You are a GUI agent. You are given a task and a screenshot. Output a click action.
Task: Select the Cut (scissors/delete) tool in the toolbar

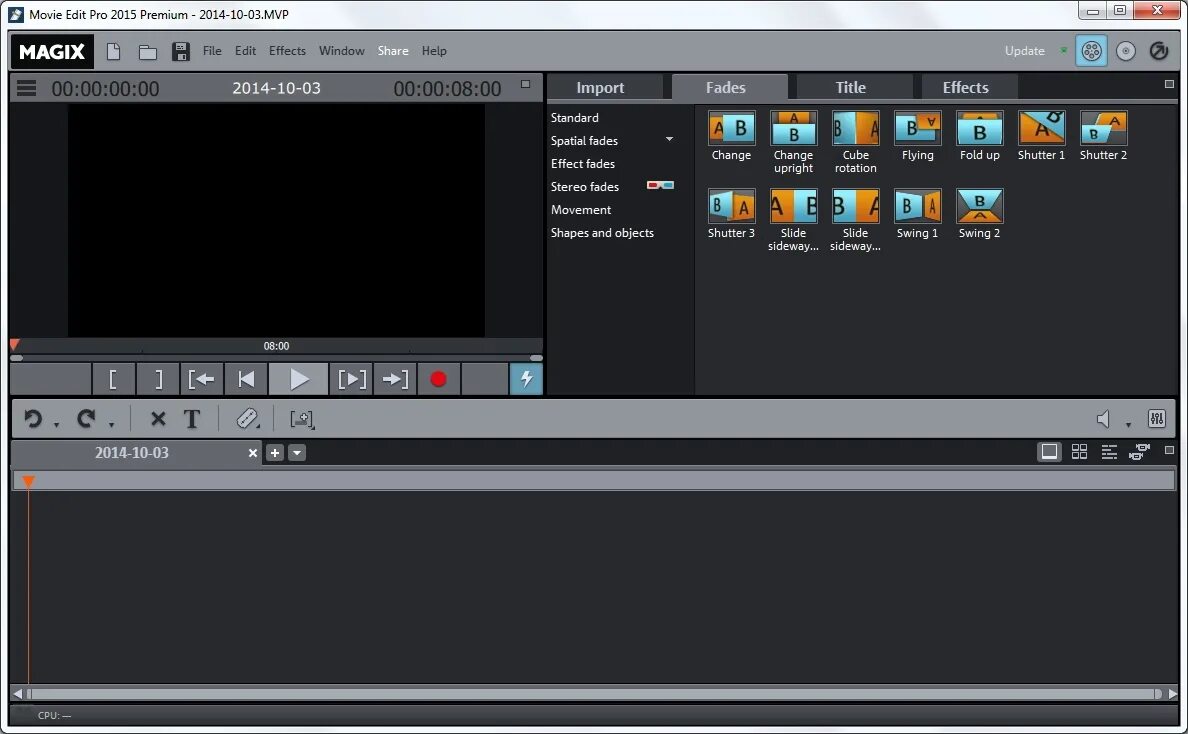[157, 419]
